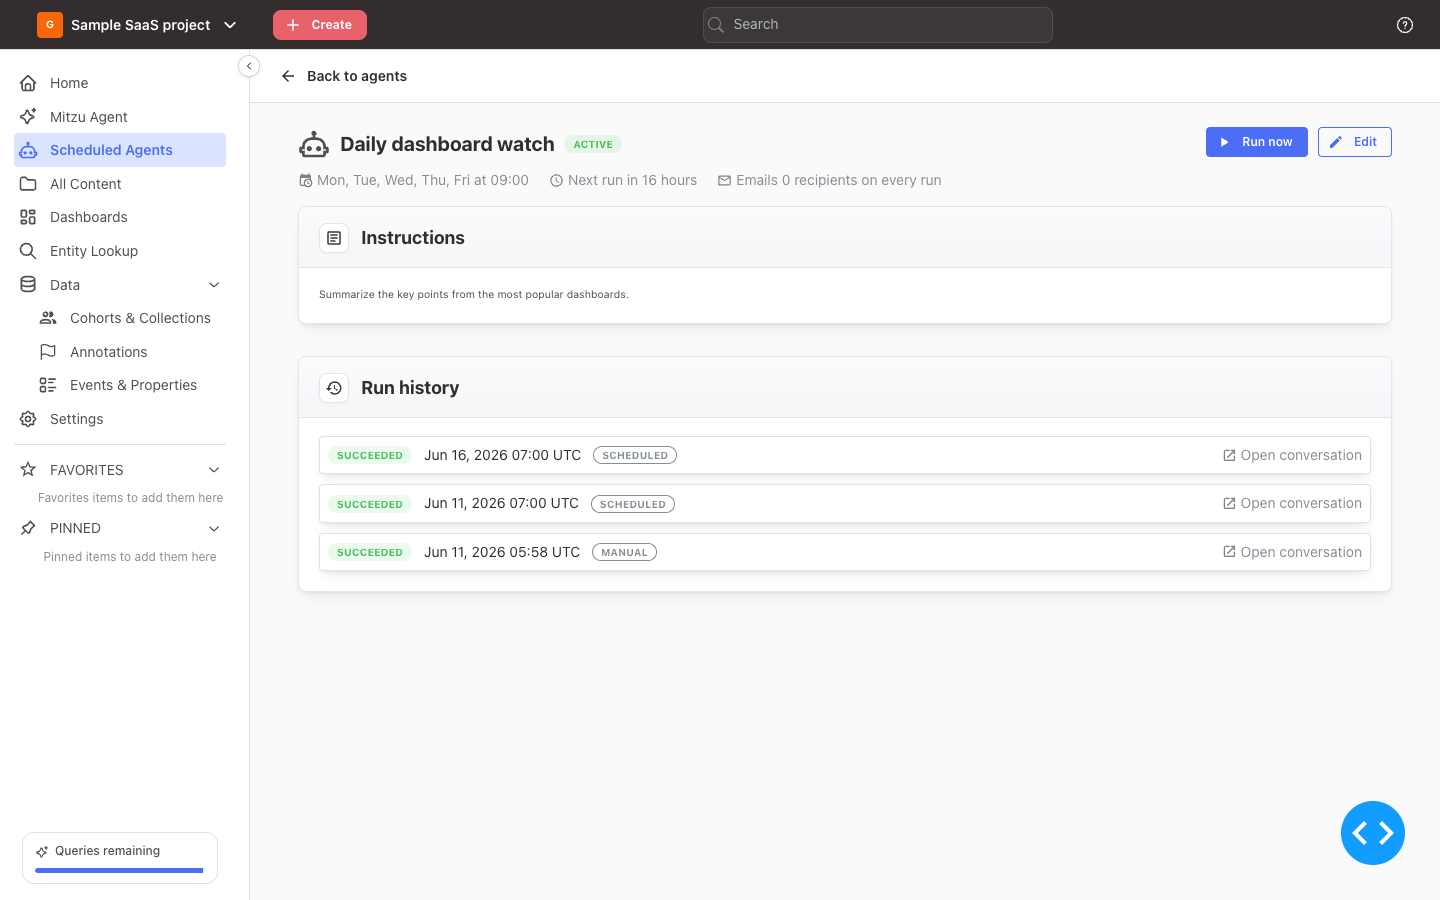Focus the Search input field
The width and height of the screenshot is (1440, 900).
coord(878,25)
